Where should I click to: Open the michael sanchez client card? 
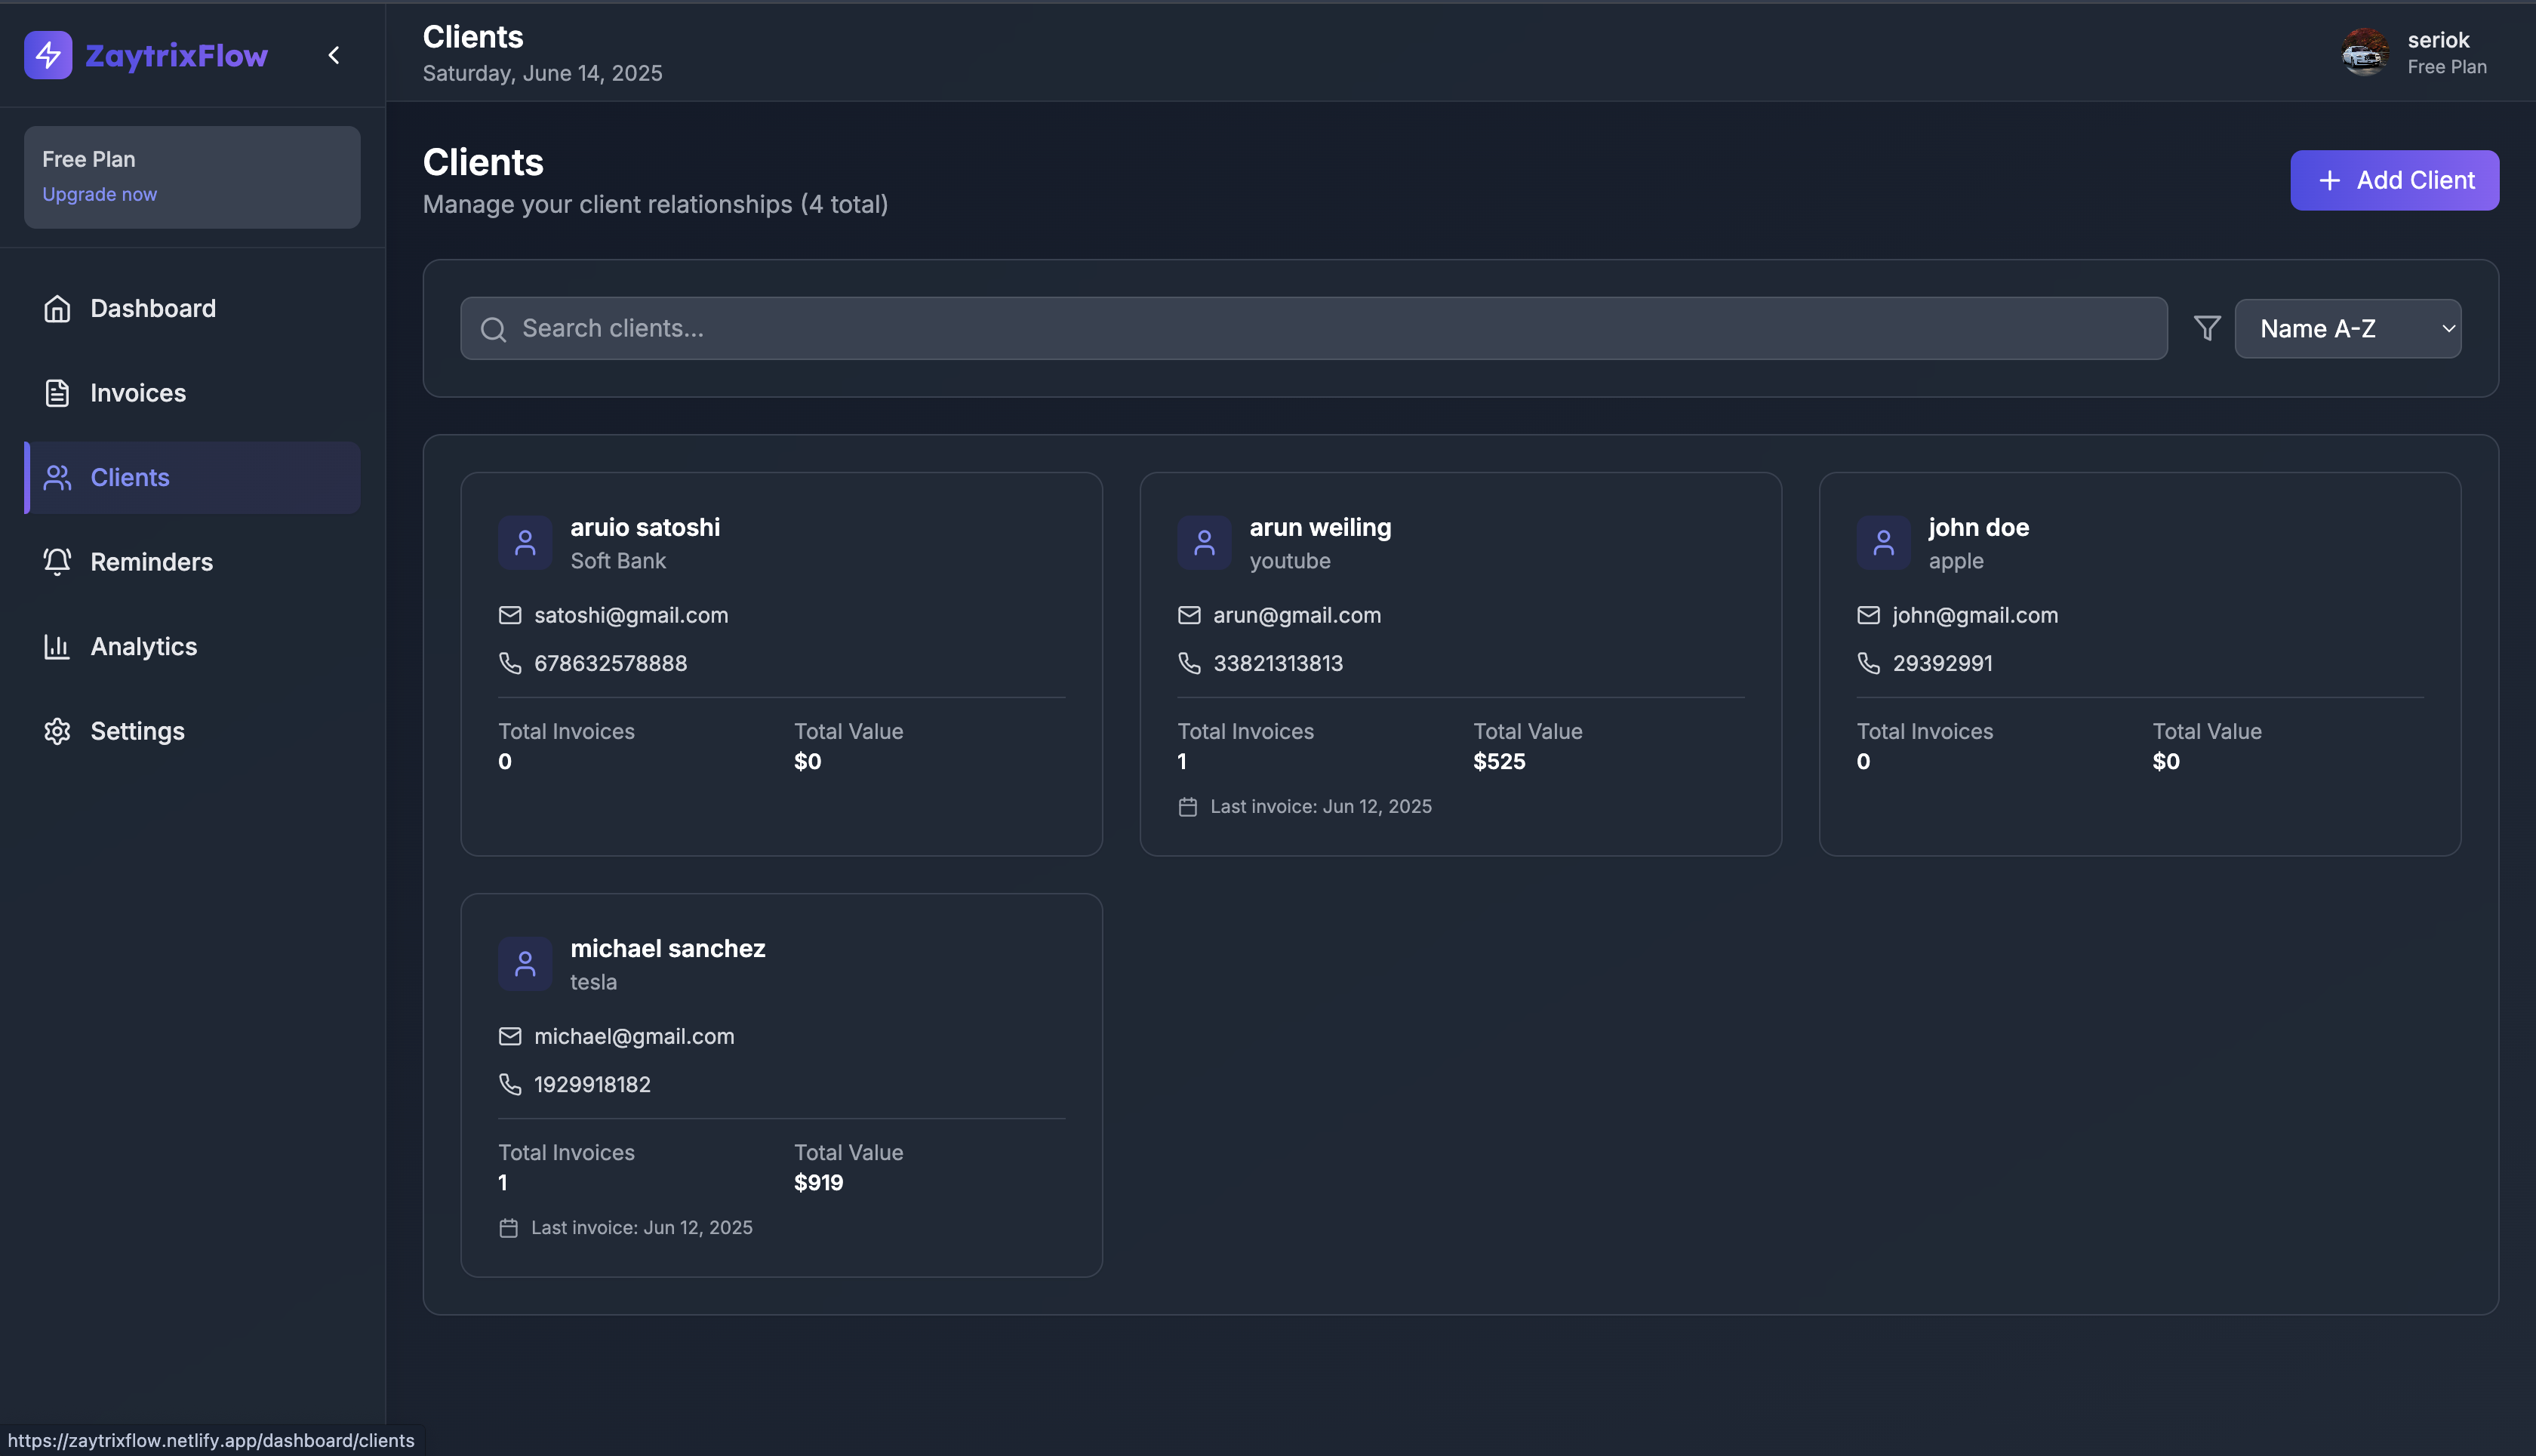pos(781,1084)
